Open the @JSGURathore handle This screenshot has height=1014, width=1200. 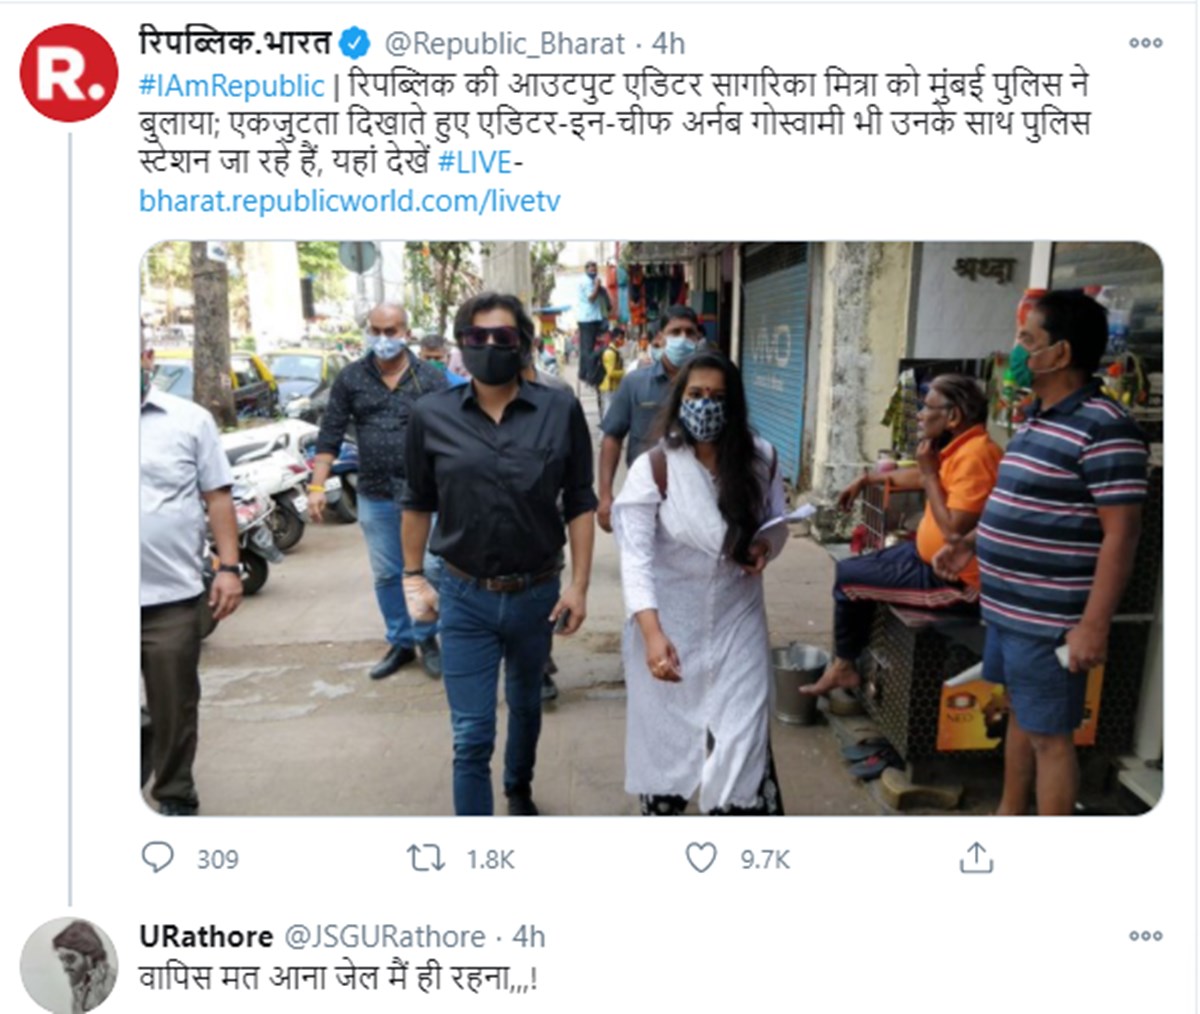[386, 937]
